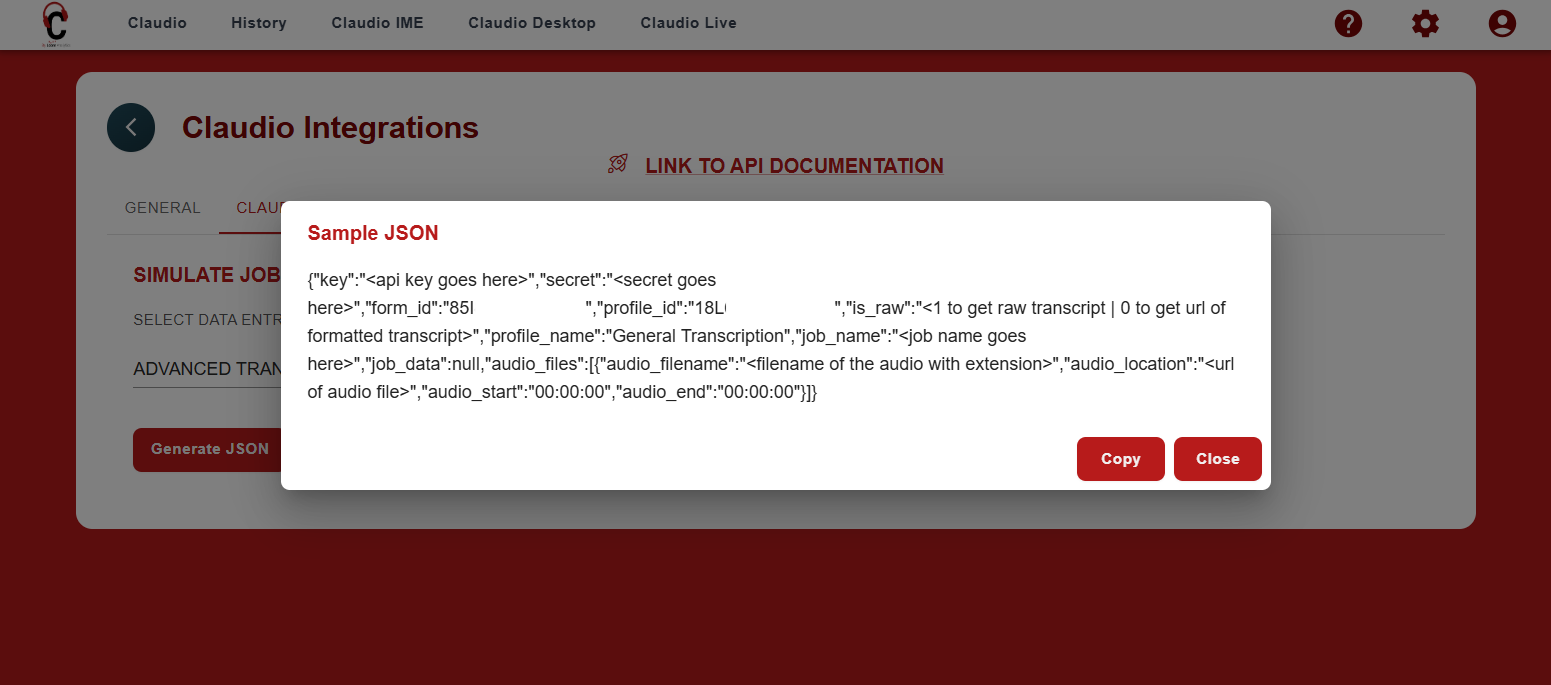Open the settings gear icon
The width and height of the screenshot is (1551, 685).
(x=1425, y=23)
